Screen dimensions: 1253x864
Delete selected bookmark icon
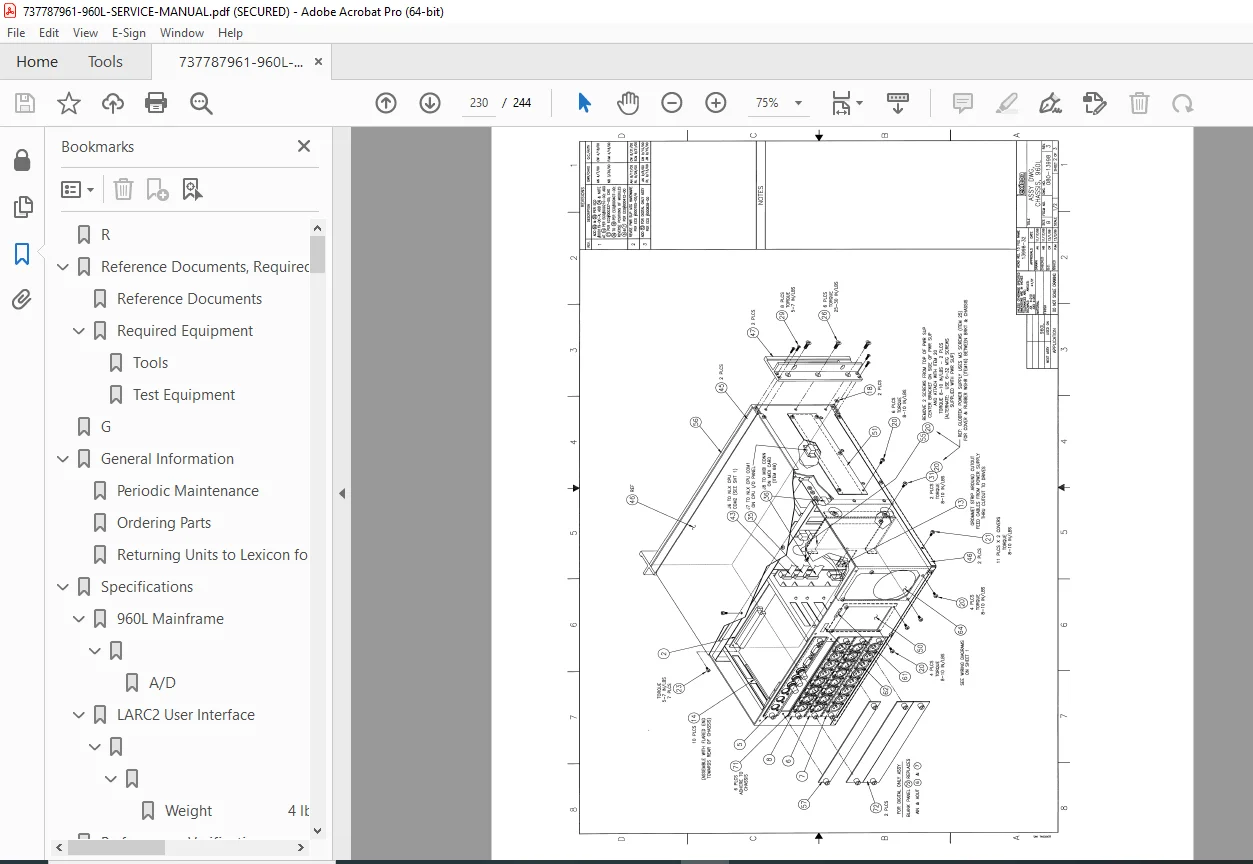tap(123, 189)
